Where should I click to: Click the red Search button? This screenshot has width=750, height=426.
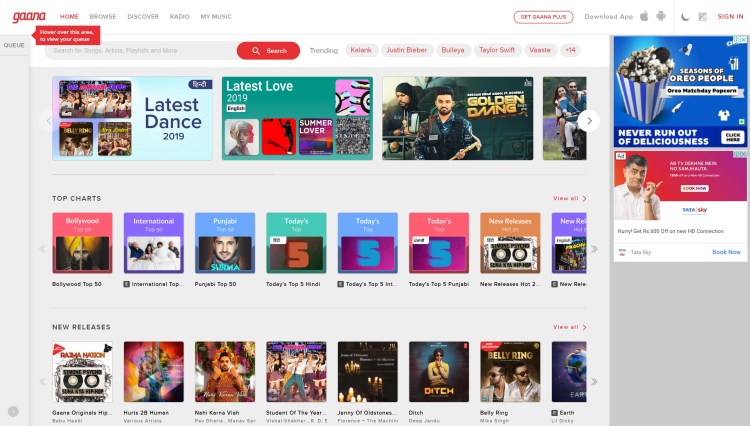tap(268, 51)
